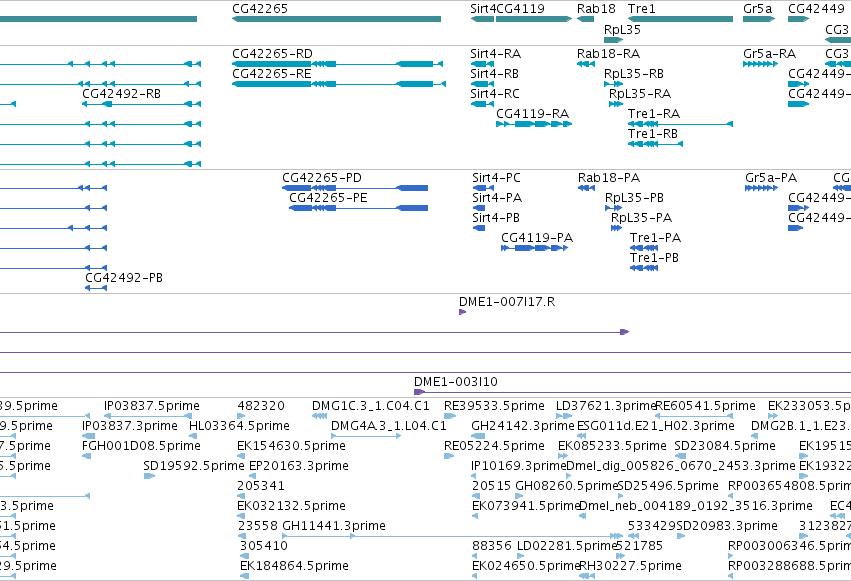
Task: Select the SD20983.3prime EST label
Action: pyautogui.click(x=727, y=526)
